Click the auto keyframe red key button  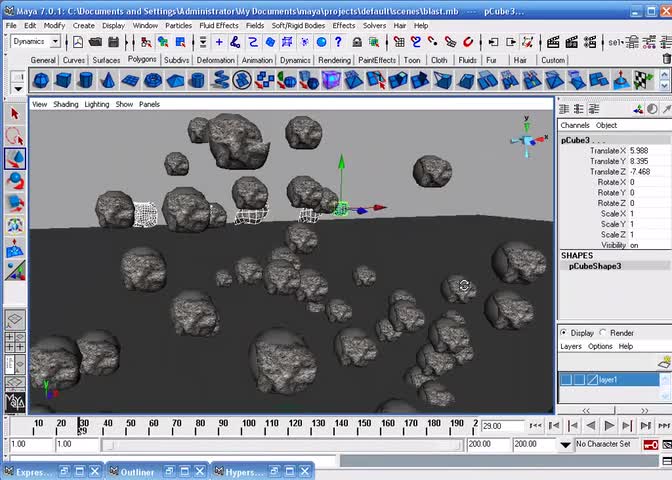pyautogui.click(x=651, y=444)
